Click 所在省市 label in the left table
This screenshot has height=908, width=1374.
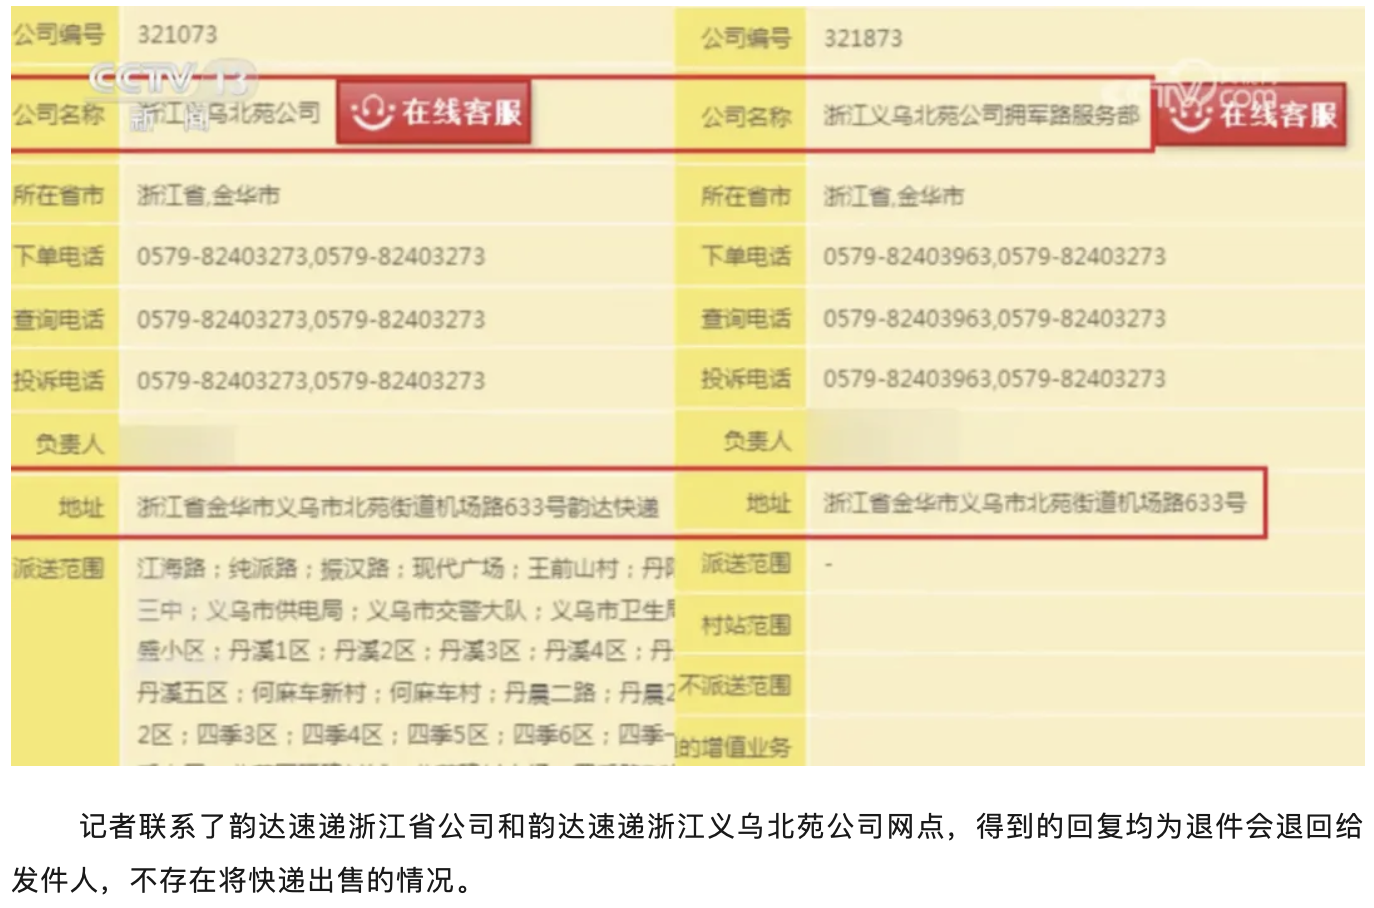tap(58, 195)
